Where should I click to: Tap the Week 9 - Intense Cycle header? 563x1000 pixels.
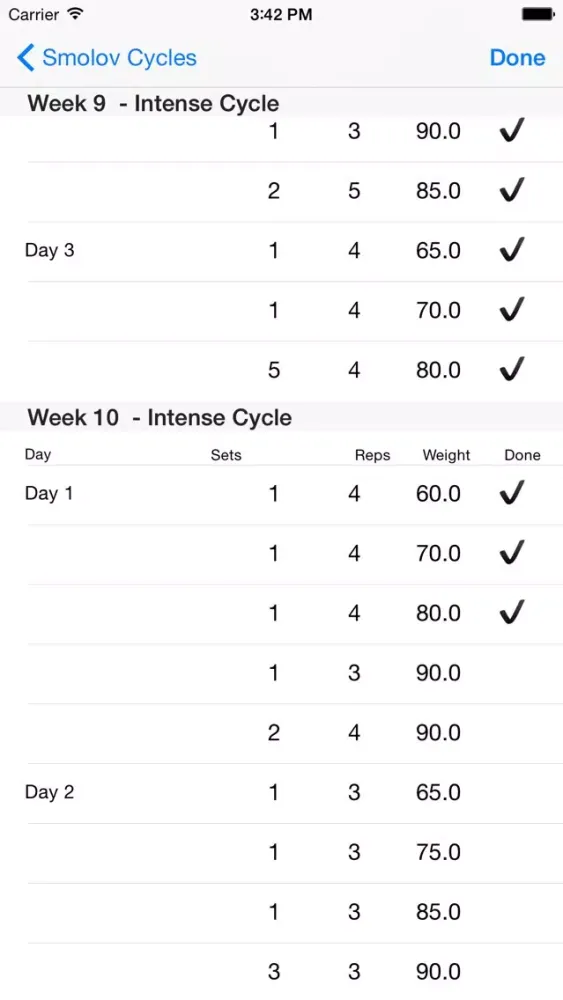coord(153,103)
